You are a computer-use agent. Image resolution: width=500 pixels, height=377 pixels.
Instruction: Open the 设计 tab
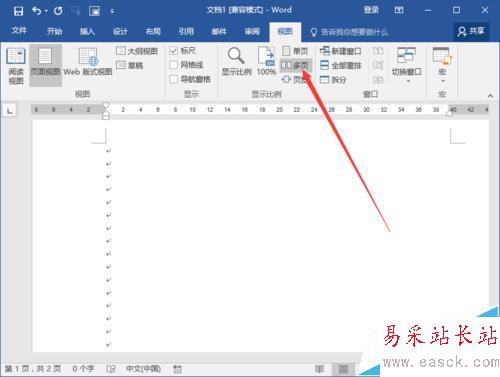click(120, 31)
